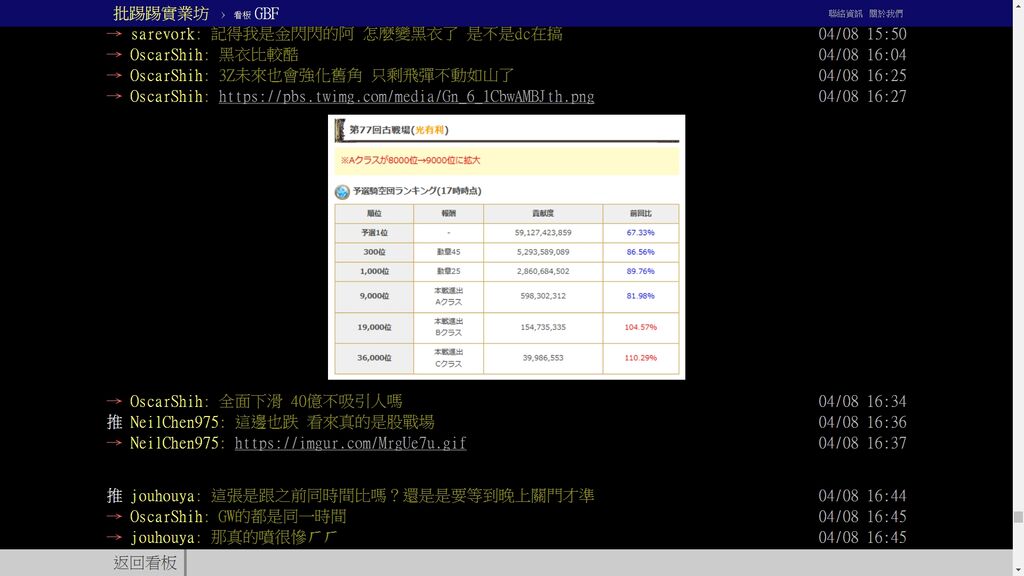Click the arrow tag before sarevork's comment

click(114, 34)
